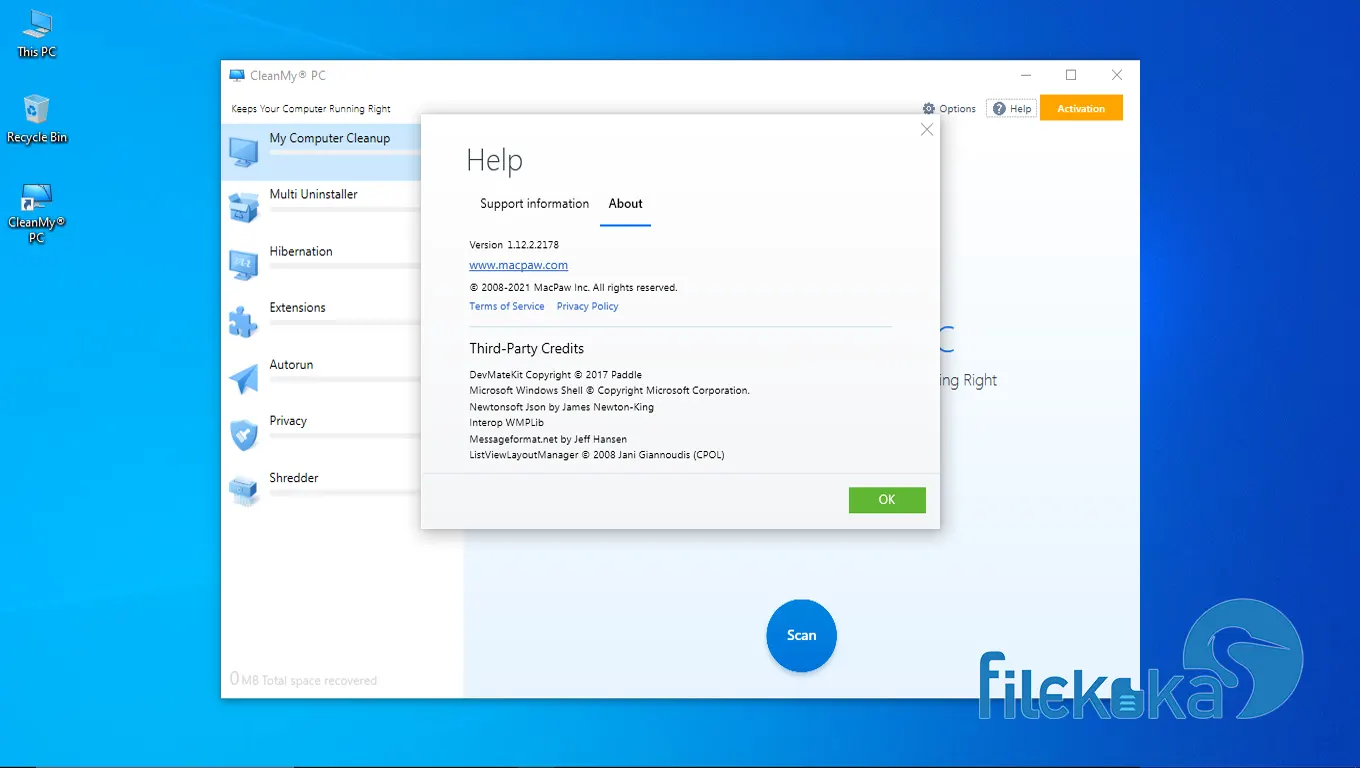Open the Extensions section label
1360x768 pixels.
click(x=297, y=308)
